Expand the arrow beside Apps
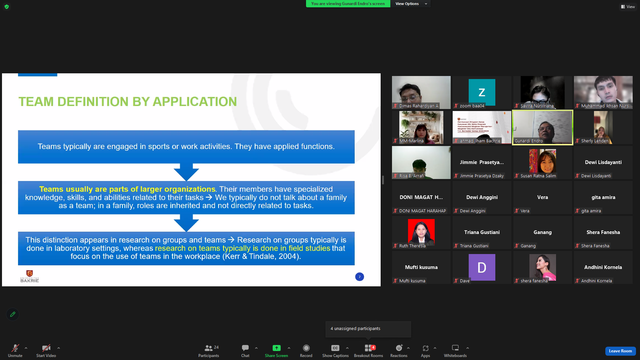Viewport: 640px width, 360px height. click(x=435, y=348)
